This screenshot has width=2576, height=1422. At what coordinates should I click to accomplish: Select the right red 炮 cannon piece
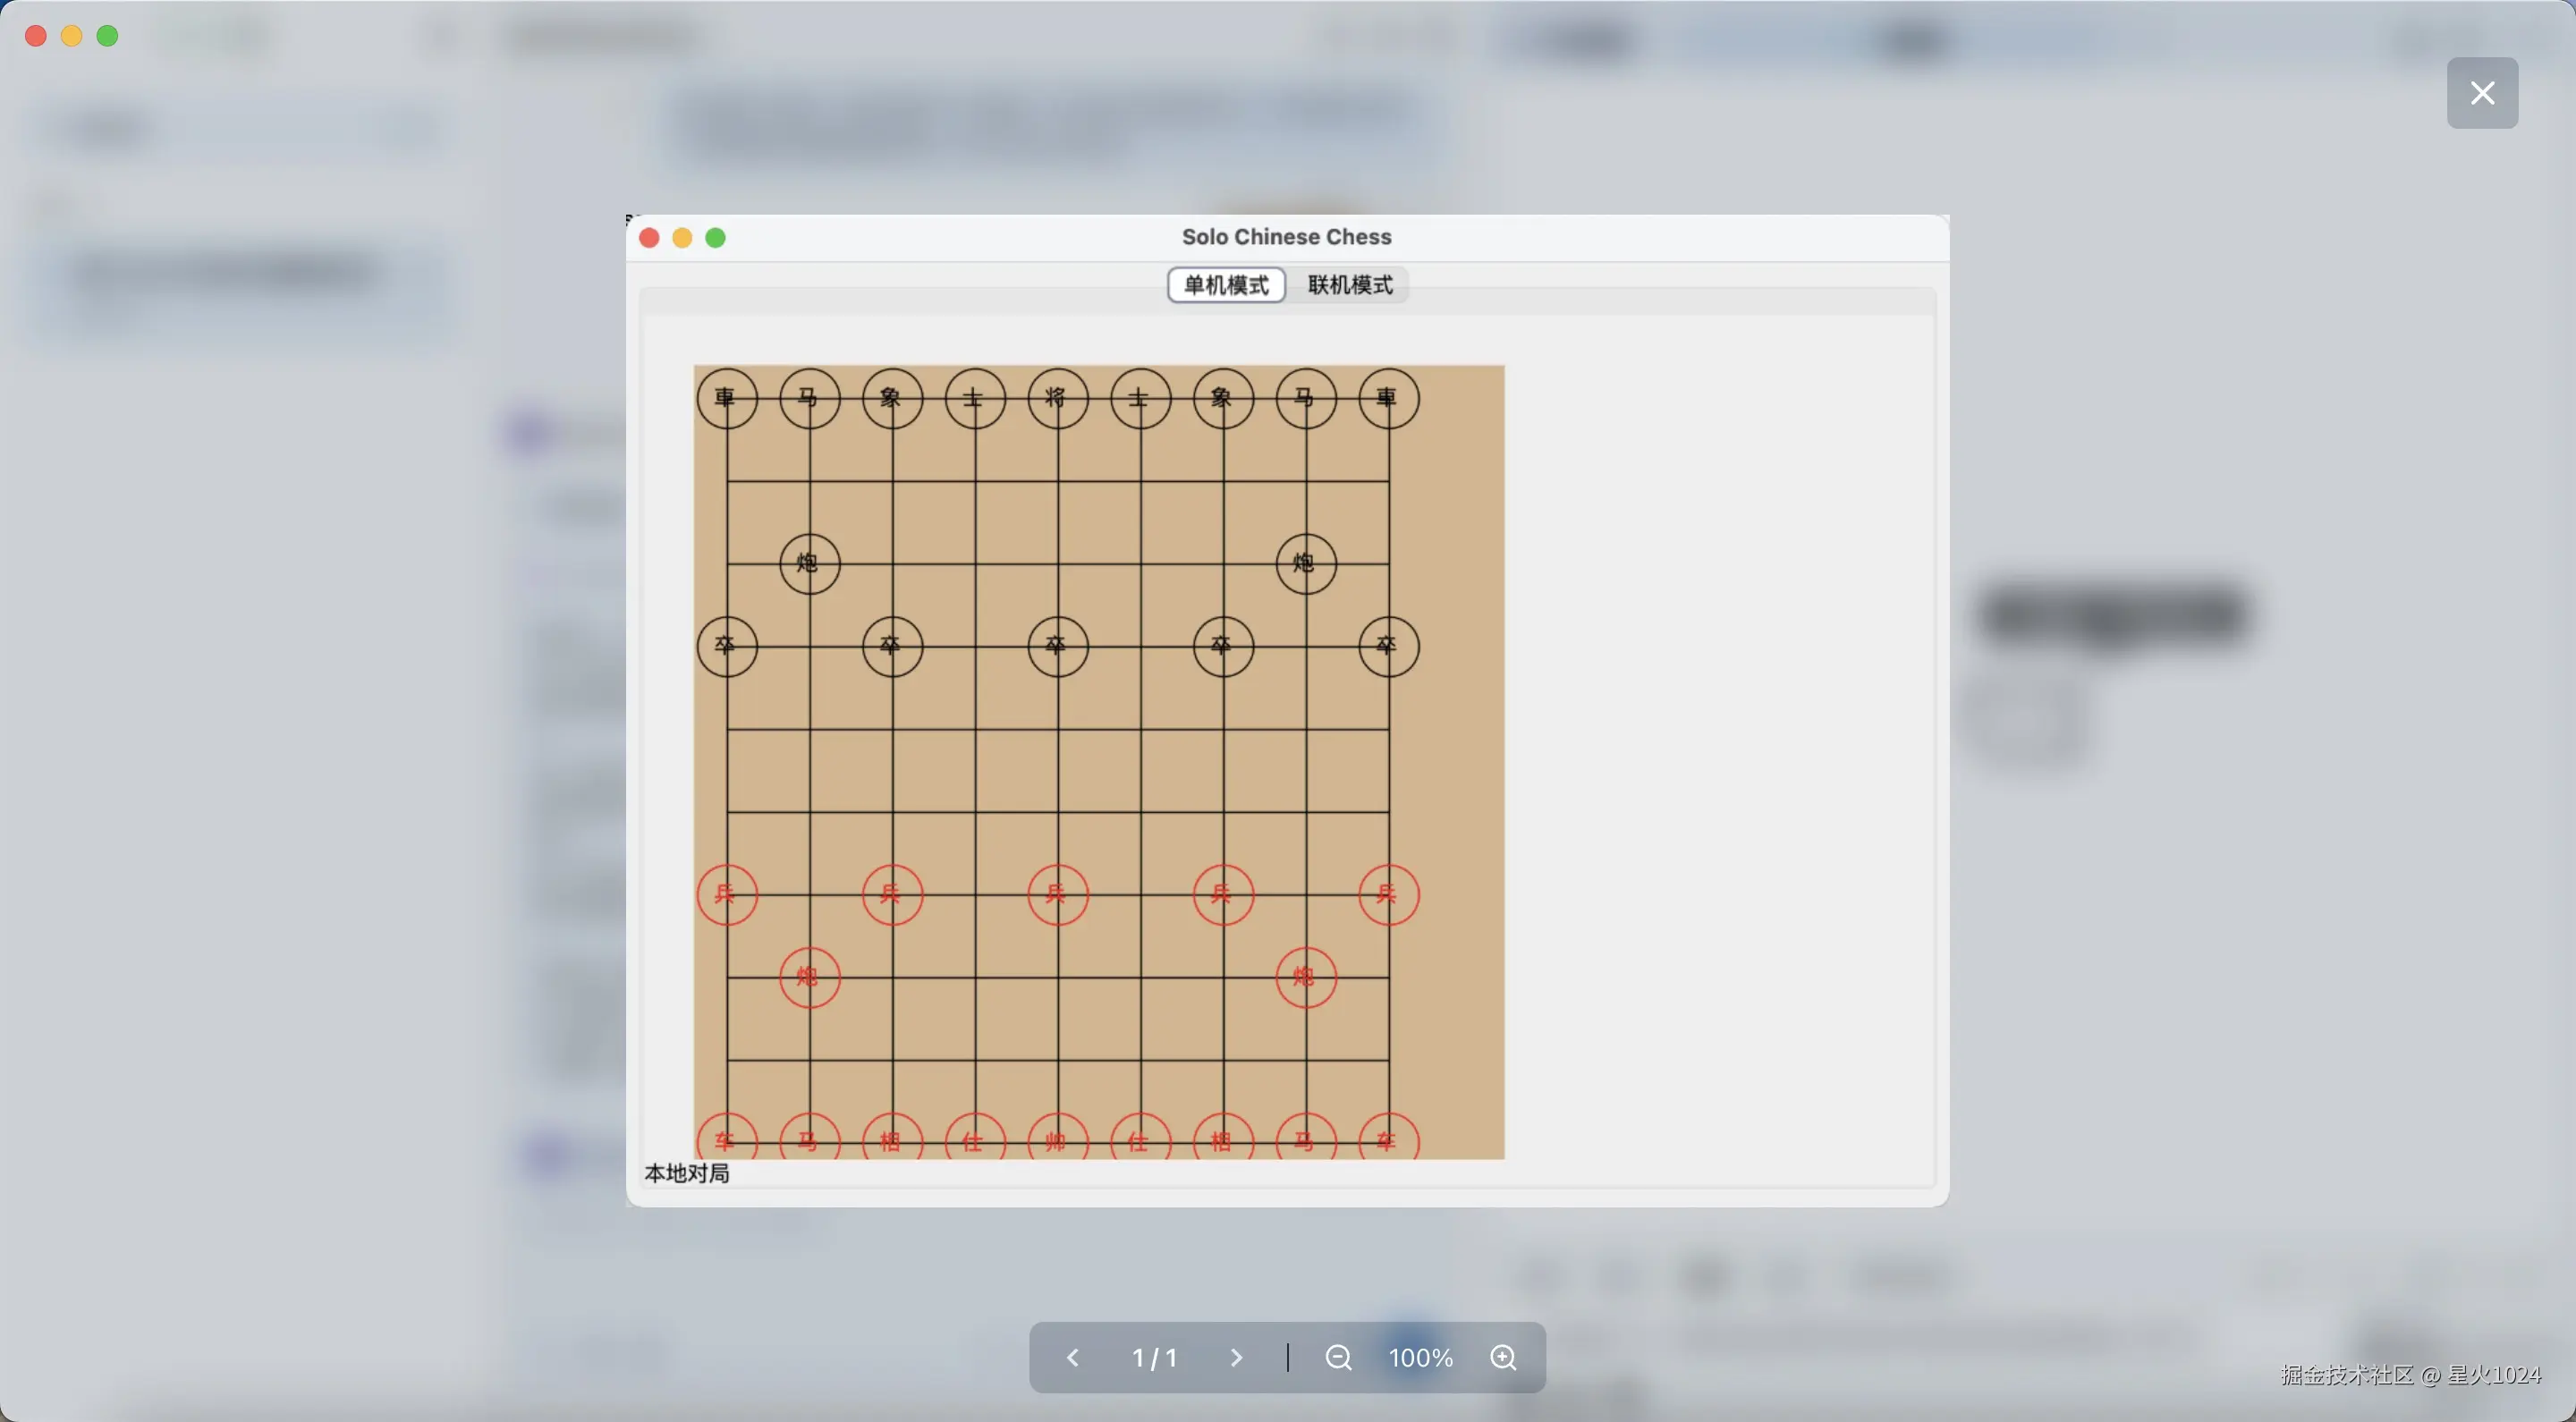(1305, 977)
